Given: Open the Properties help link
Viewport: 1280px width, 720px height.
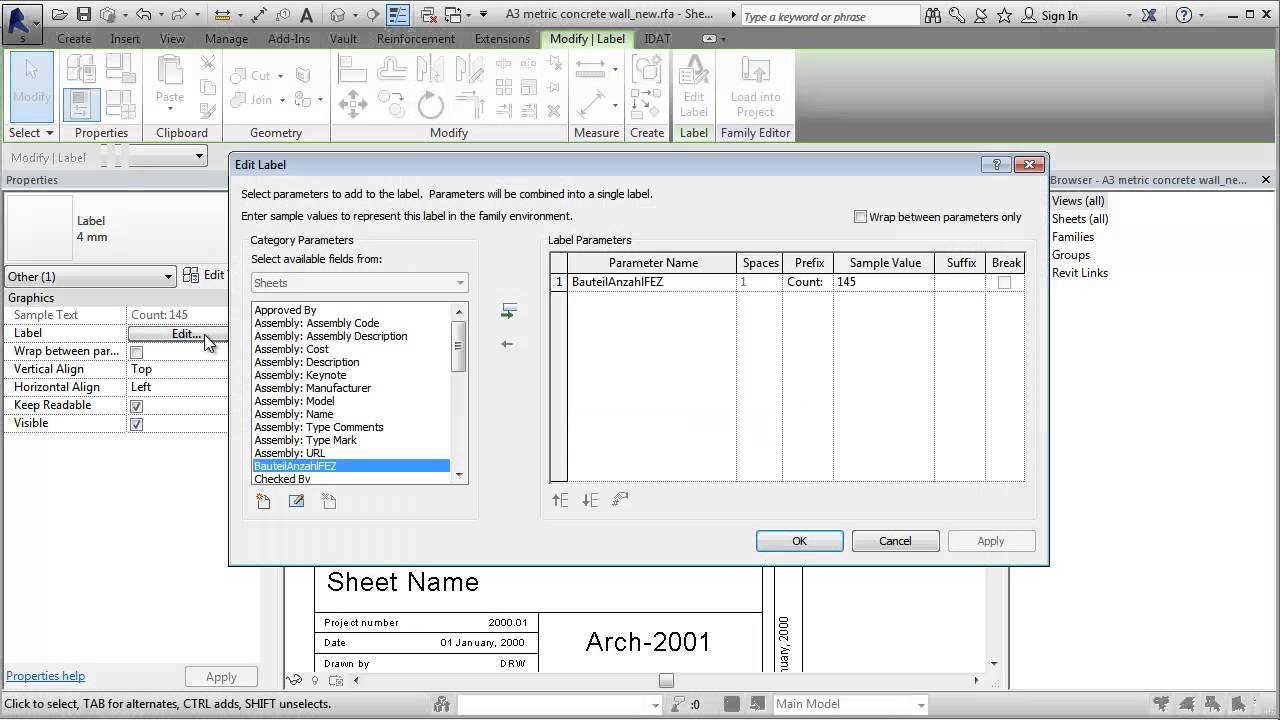Looking at the screenshot, I should (x=46, y=676).
